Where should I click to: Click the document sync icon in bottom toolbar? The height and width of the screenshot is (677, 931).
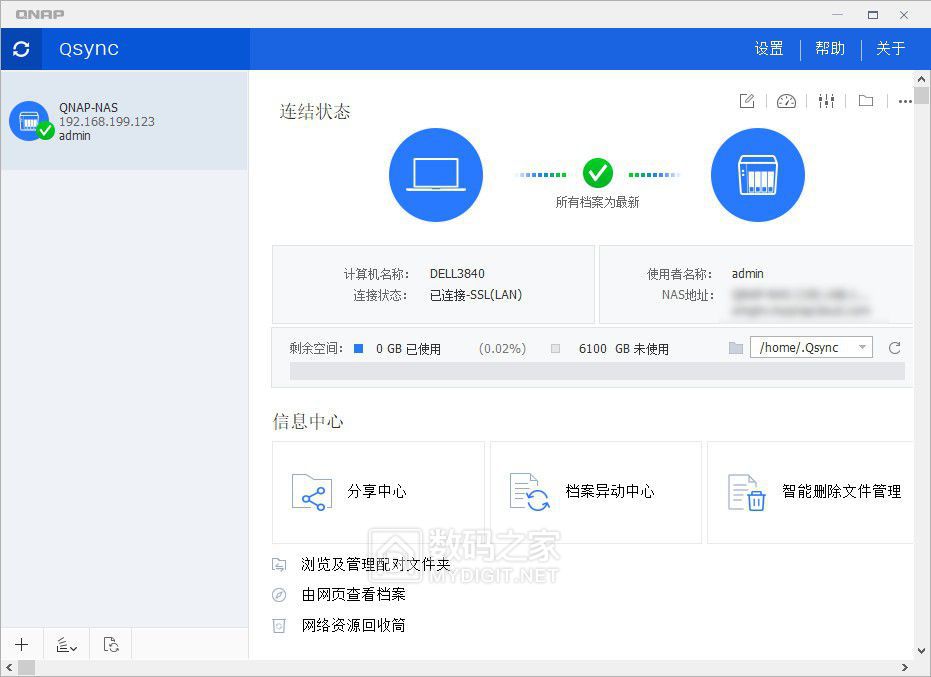pyautogui.click(x=110, y=645)
